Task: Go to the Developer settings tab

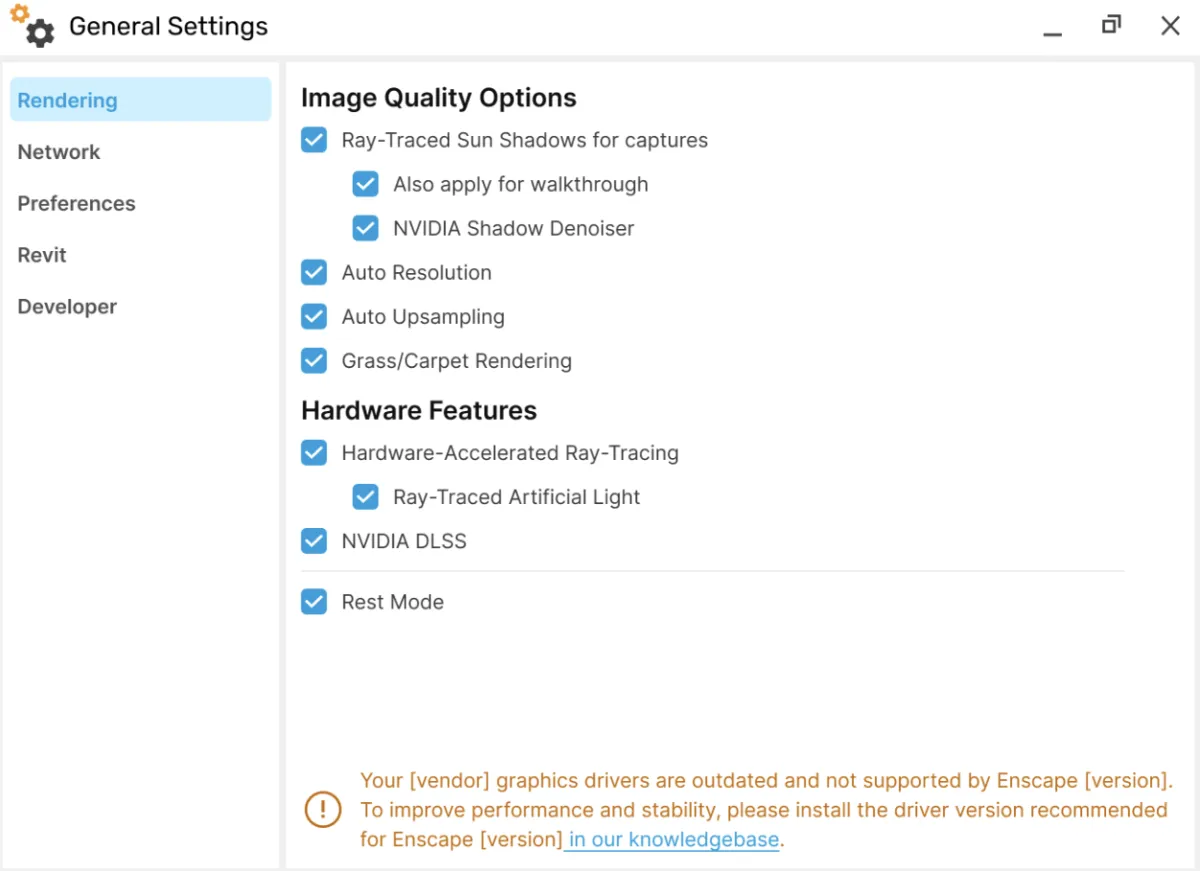Action: (x=67, y=306)
